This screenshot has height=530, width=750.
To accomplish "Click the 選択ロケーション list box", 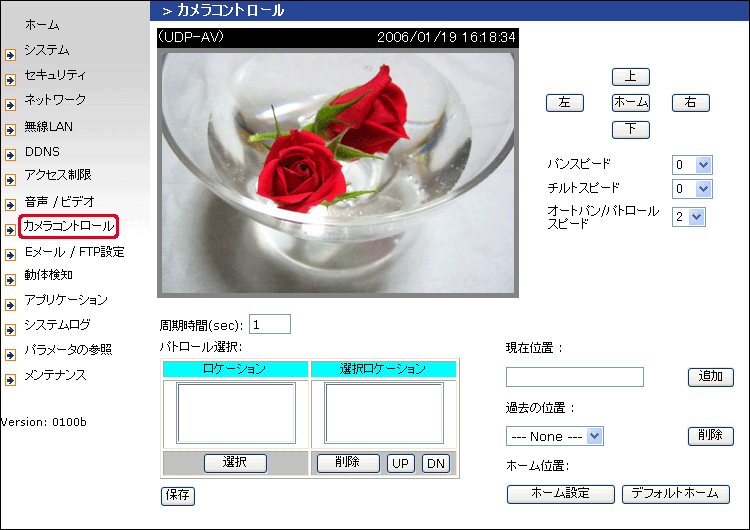I will [x=384, y=413].
